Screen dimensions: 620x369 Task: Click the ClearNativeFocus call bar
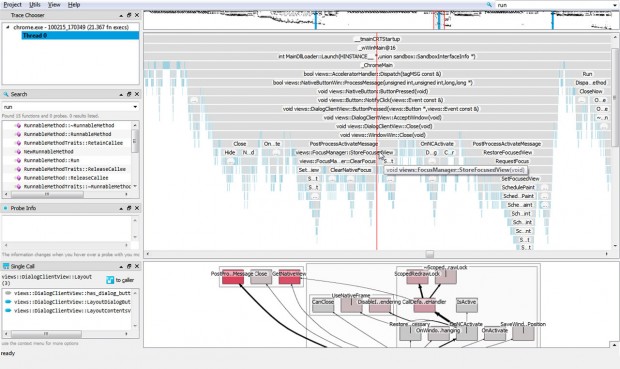[350, 170]
